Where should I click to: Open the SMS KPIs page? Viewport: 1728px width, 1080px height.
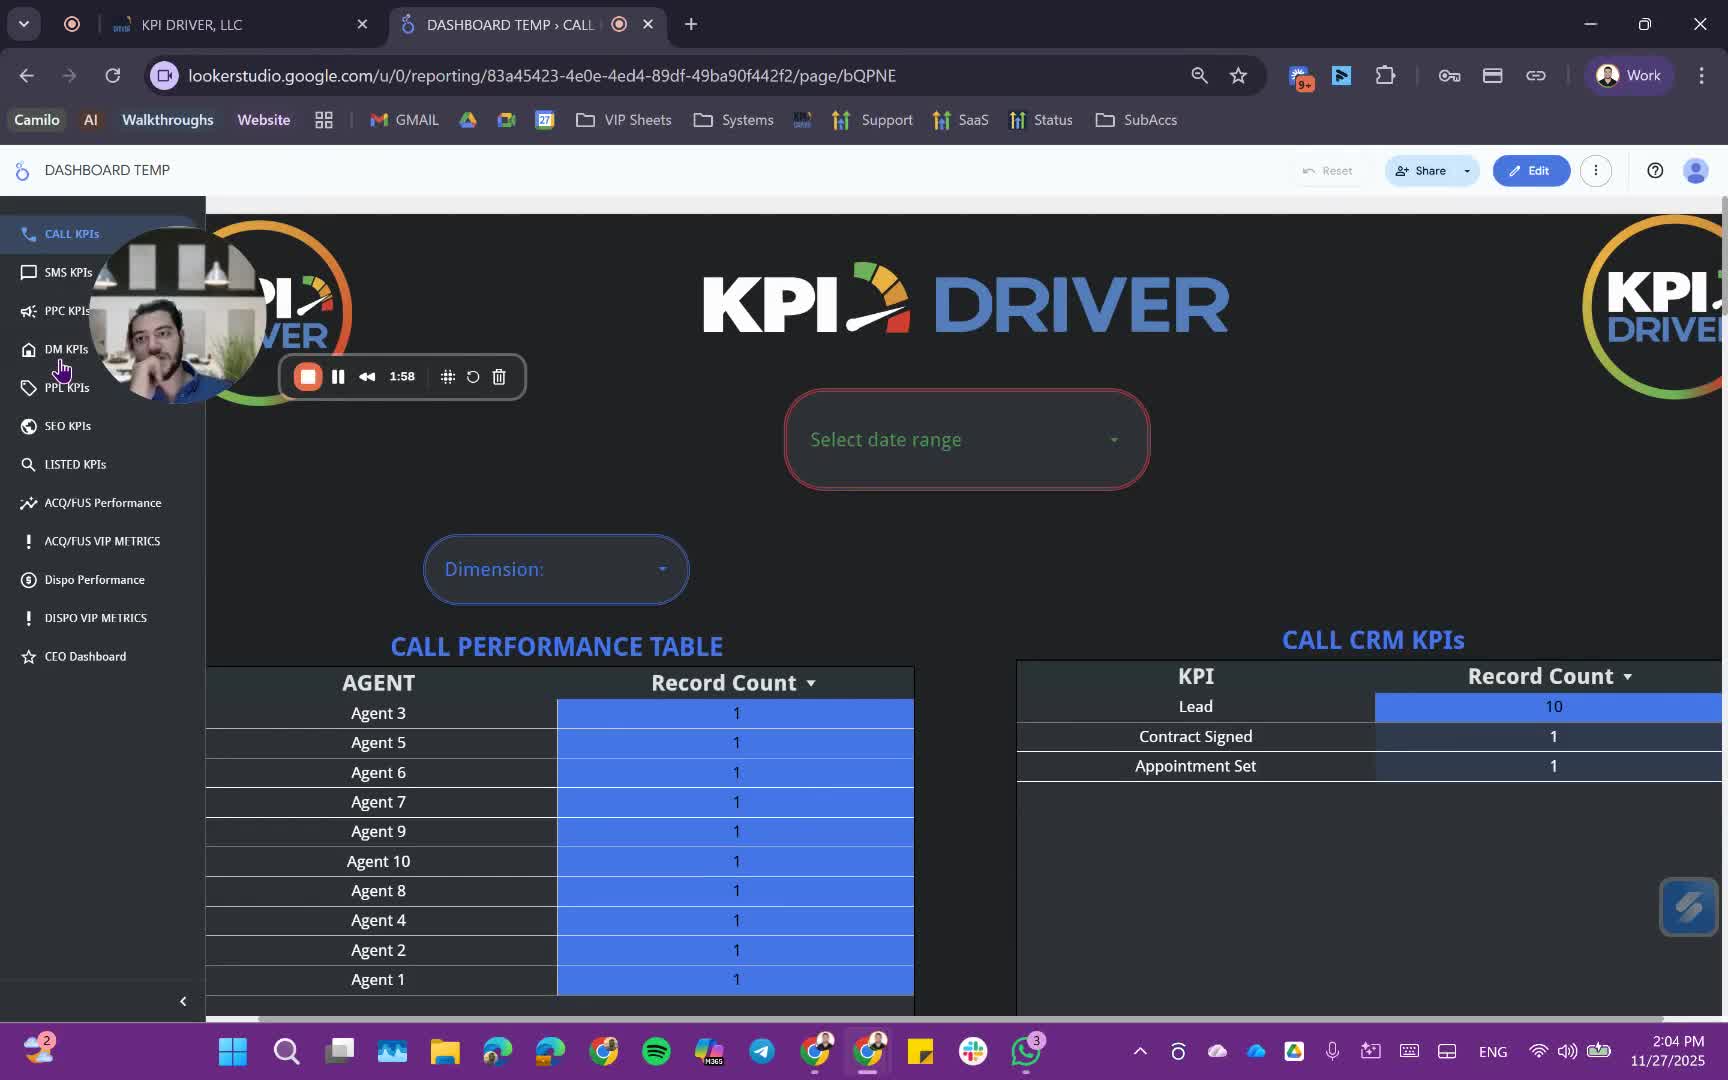pyautogui.click(x=68, y=272)
